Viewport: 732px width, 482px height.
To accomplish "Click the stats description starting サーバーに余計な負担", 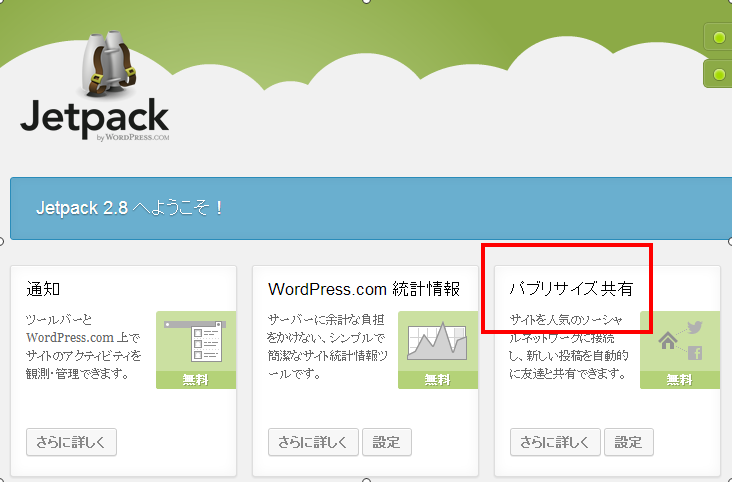I will point(327,347).
